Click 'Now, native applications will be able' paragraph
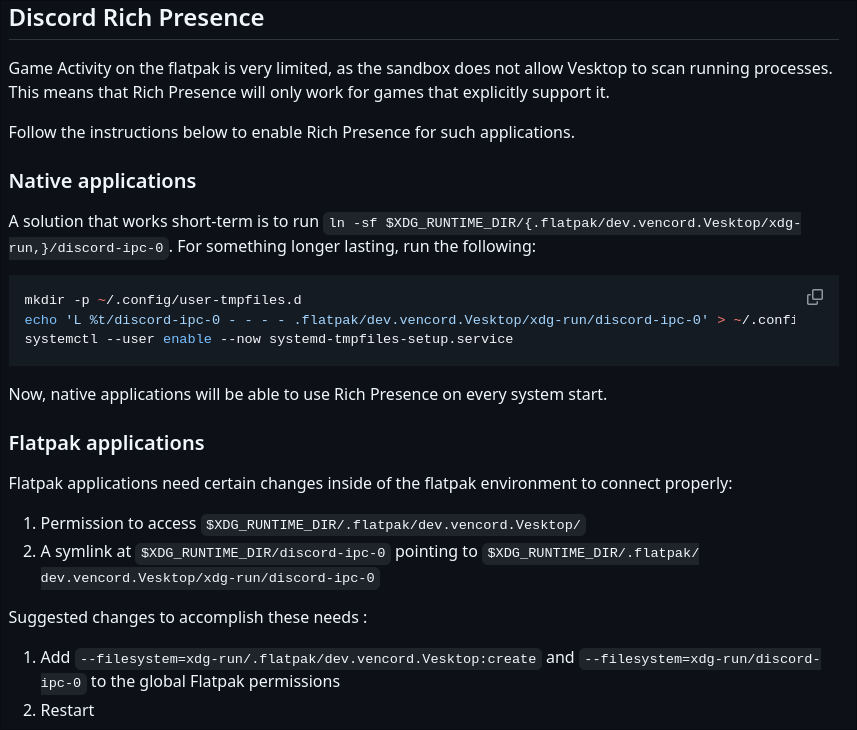Viewport: 857px width, 730px height. pyautogui.click(x=308, y=395)
